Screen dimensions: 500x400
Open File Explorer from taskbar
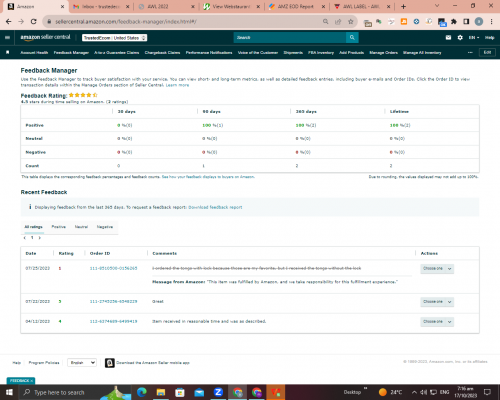[x=161, y=392]
